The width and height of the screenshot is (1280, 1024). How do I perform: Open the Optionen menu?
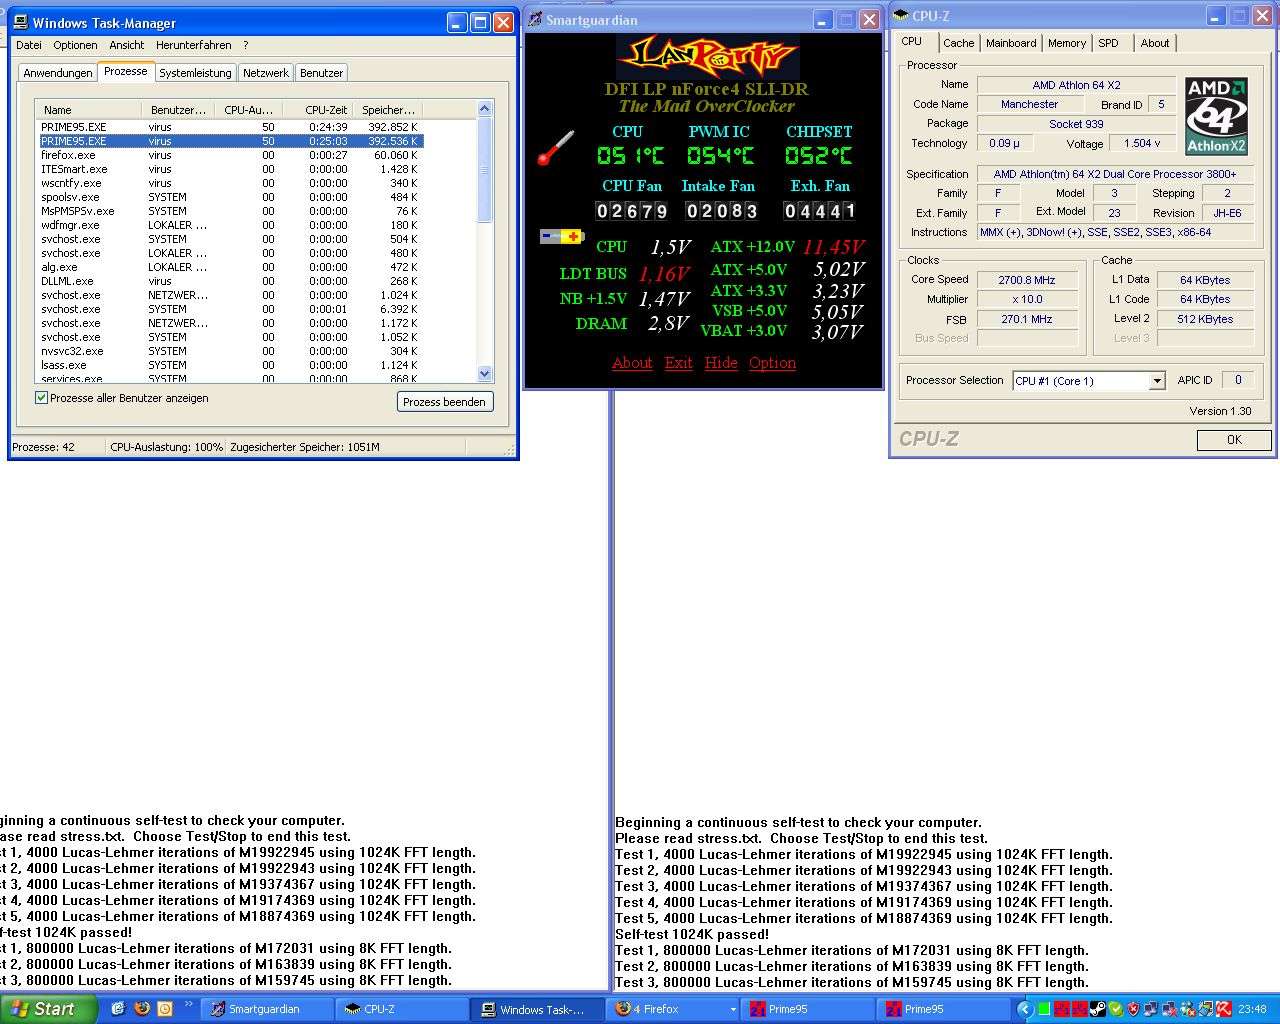pos(75,45)
